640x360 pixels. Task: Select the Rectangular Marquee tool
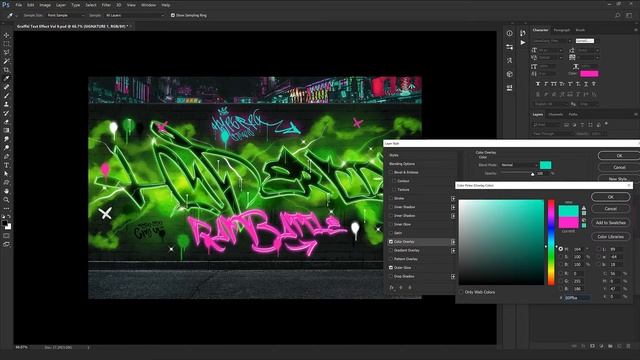click(x=7, y=44)
